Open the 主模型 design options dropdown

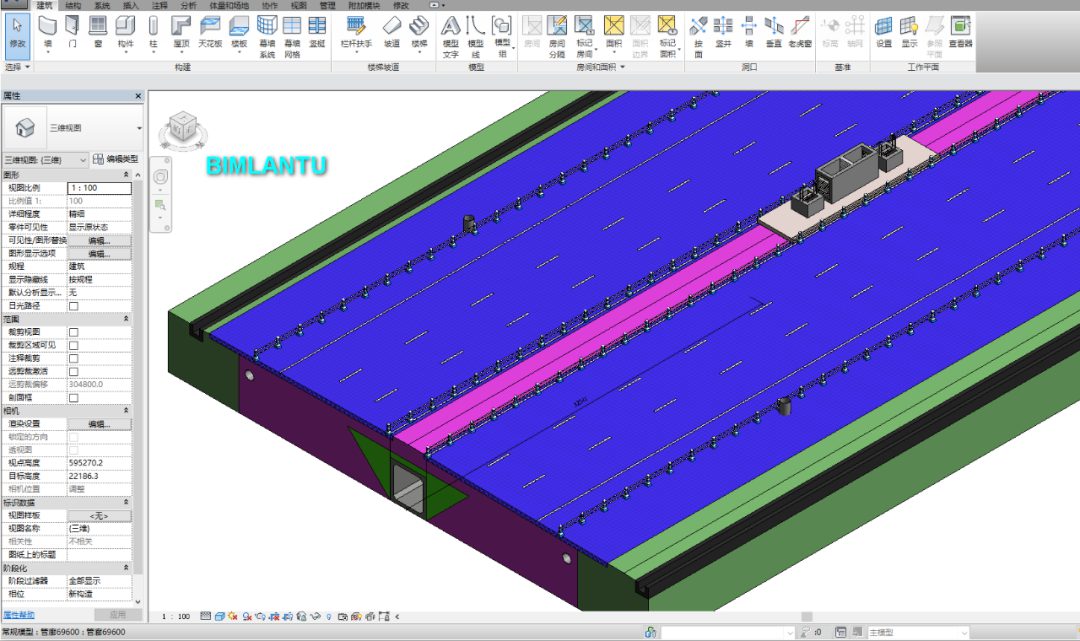click(x=917, y=632)
